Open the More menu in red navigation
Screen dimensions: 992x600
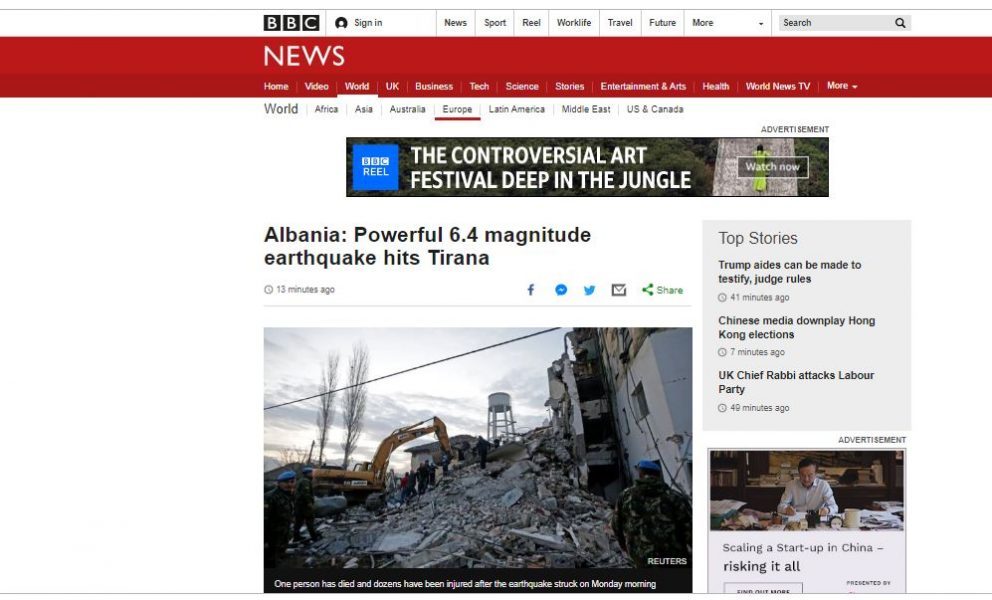pos(841,85)
